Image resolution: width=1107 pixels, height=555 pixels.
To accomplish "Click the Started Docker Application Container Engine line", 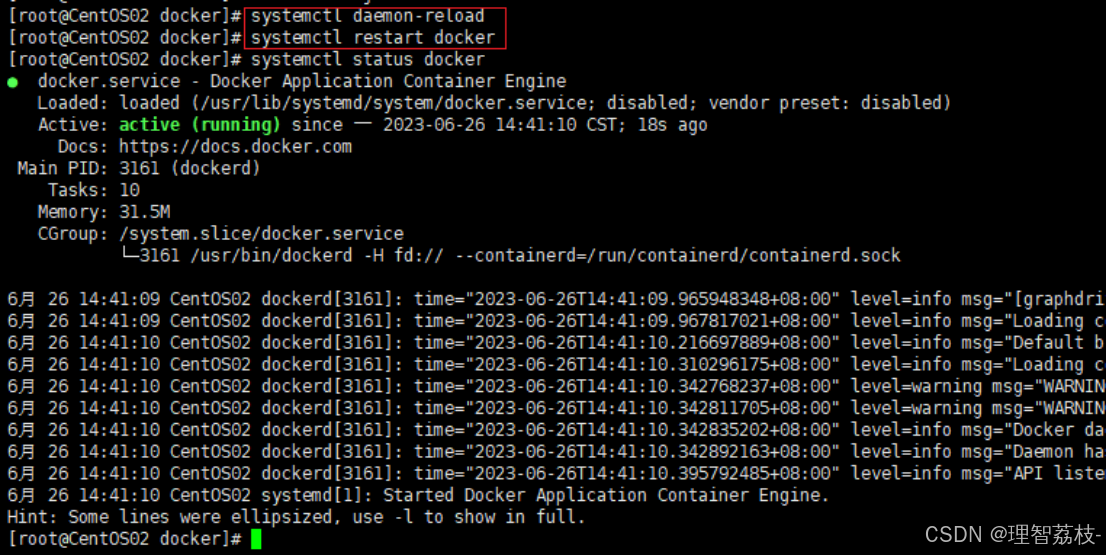I will (418, 495).
